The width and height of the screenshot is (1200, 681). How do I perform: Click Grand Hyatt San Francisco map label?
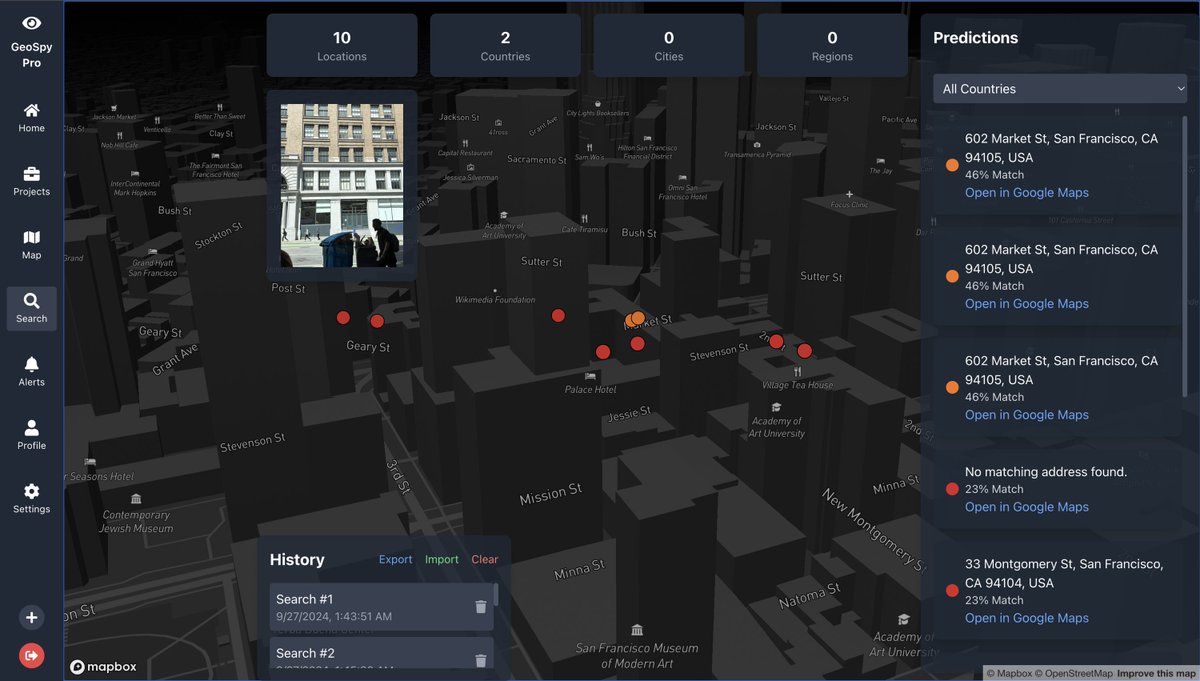click(152, 268)
